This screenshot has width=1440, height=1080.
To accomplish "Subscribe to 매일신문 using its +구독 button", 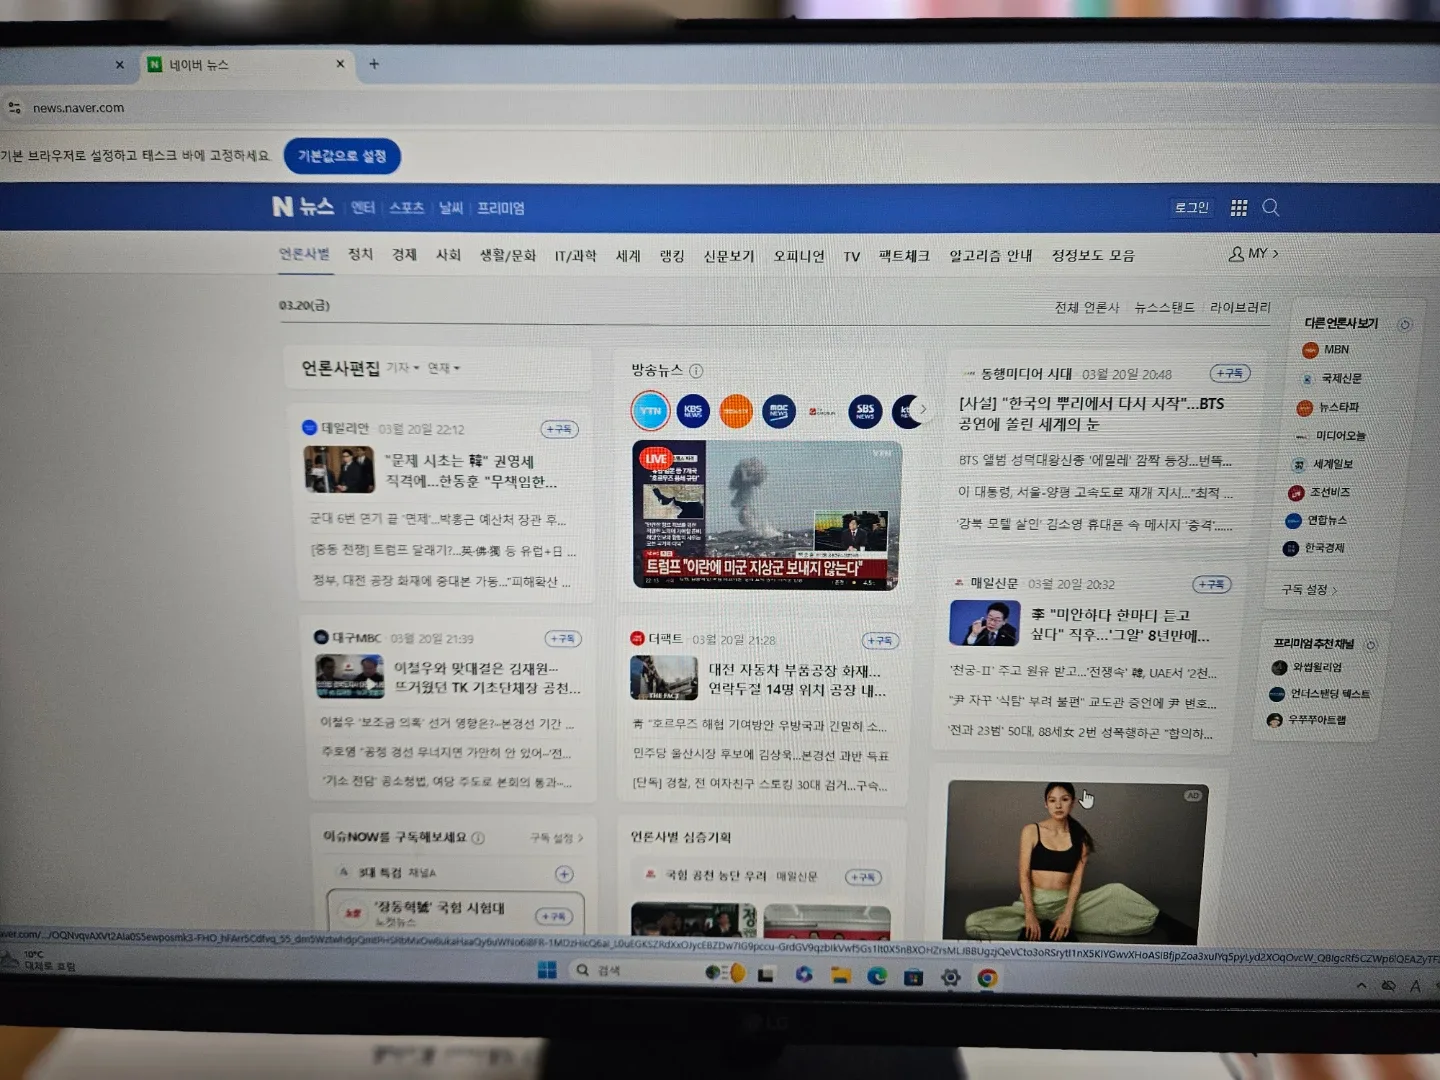I will (x=1212, y=584).
